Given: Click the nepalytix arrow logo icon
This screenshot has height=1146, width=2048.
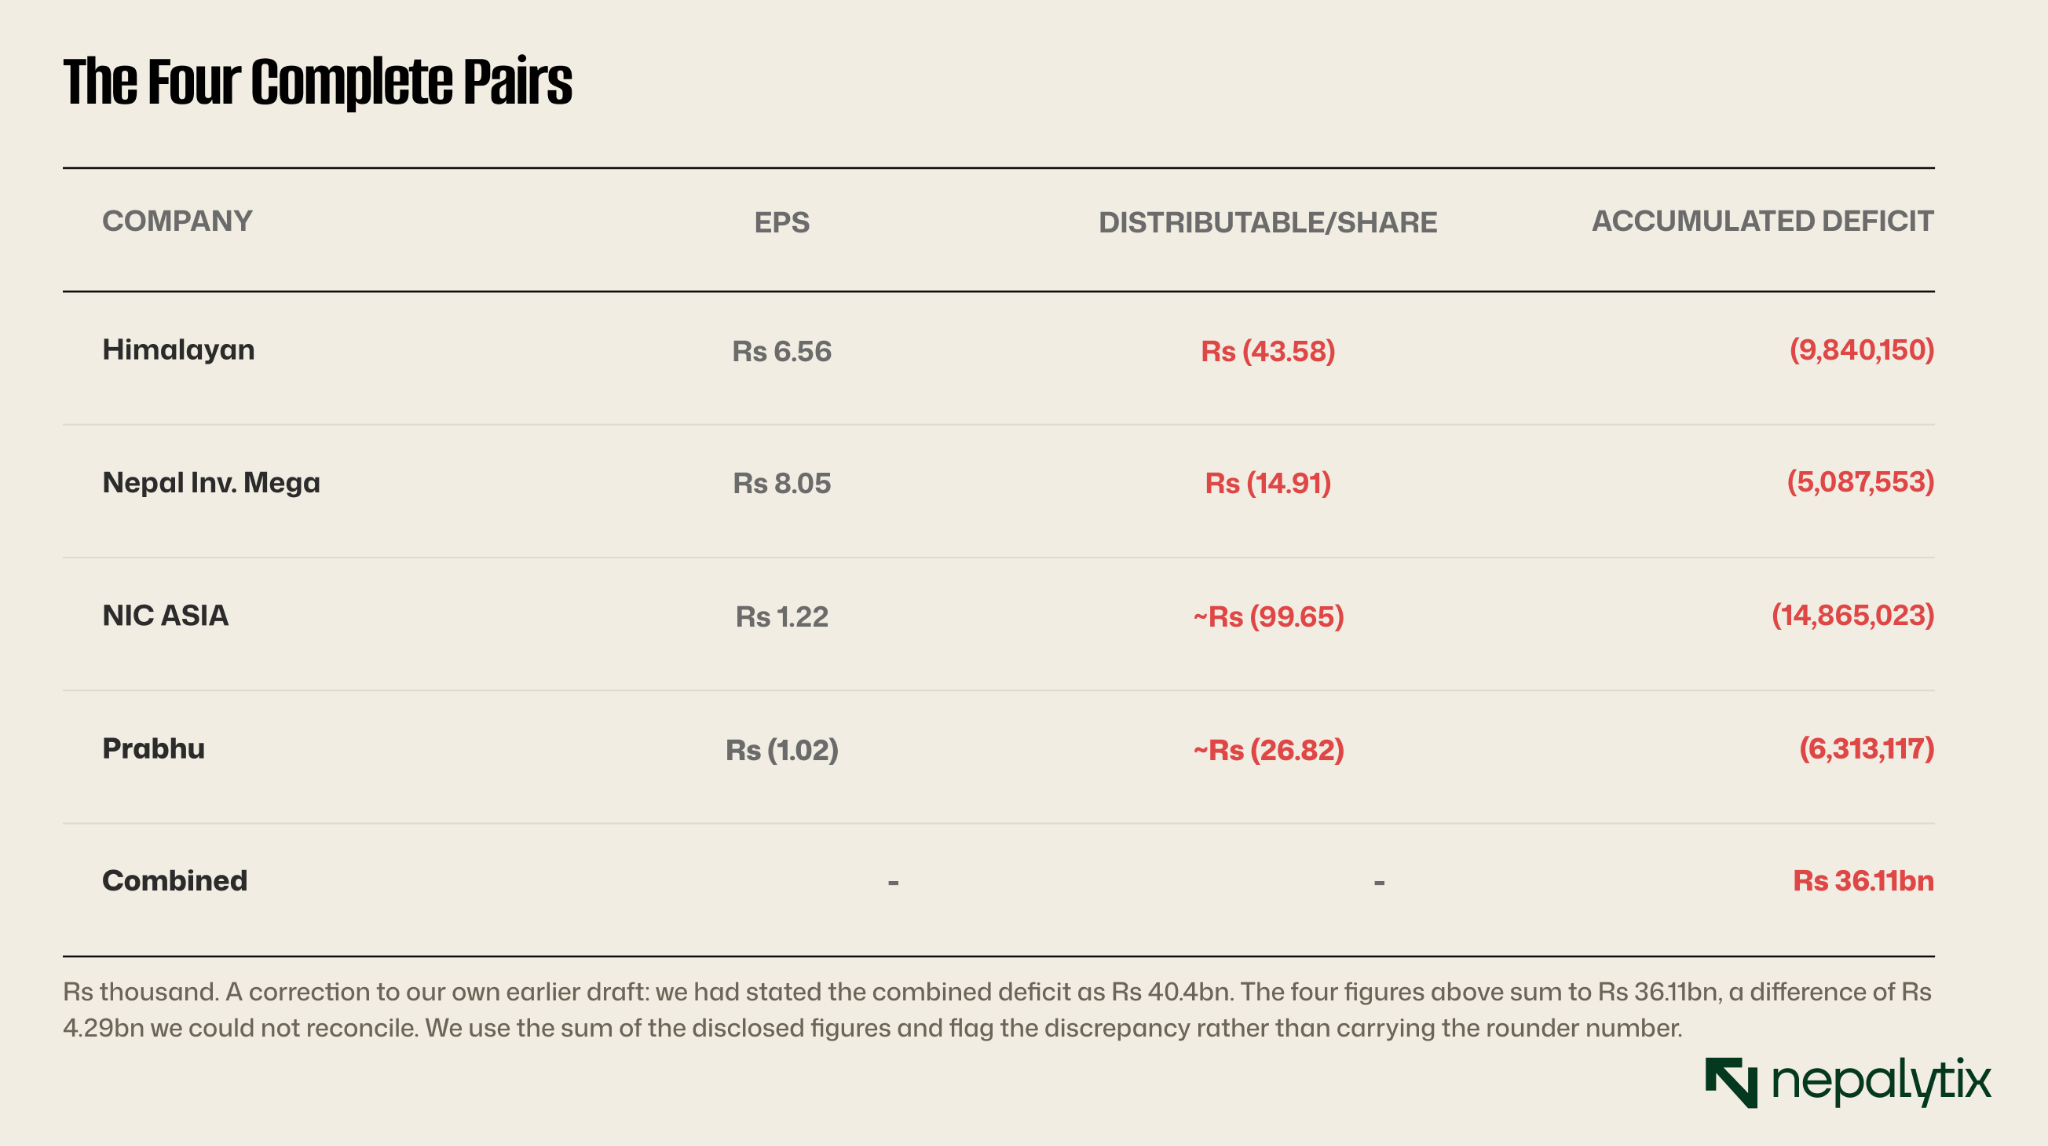Looking at the screenshot, I should pos(1731,1083).
